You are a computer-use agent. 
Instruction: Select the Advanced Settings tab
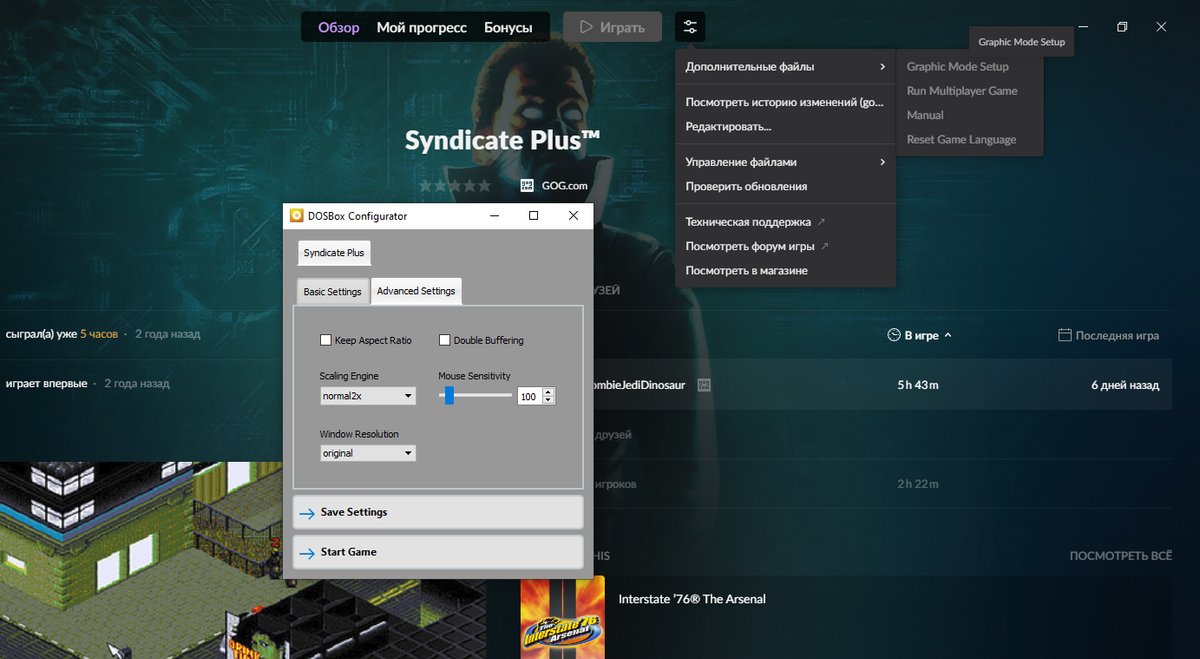[416, 291]
